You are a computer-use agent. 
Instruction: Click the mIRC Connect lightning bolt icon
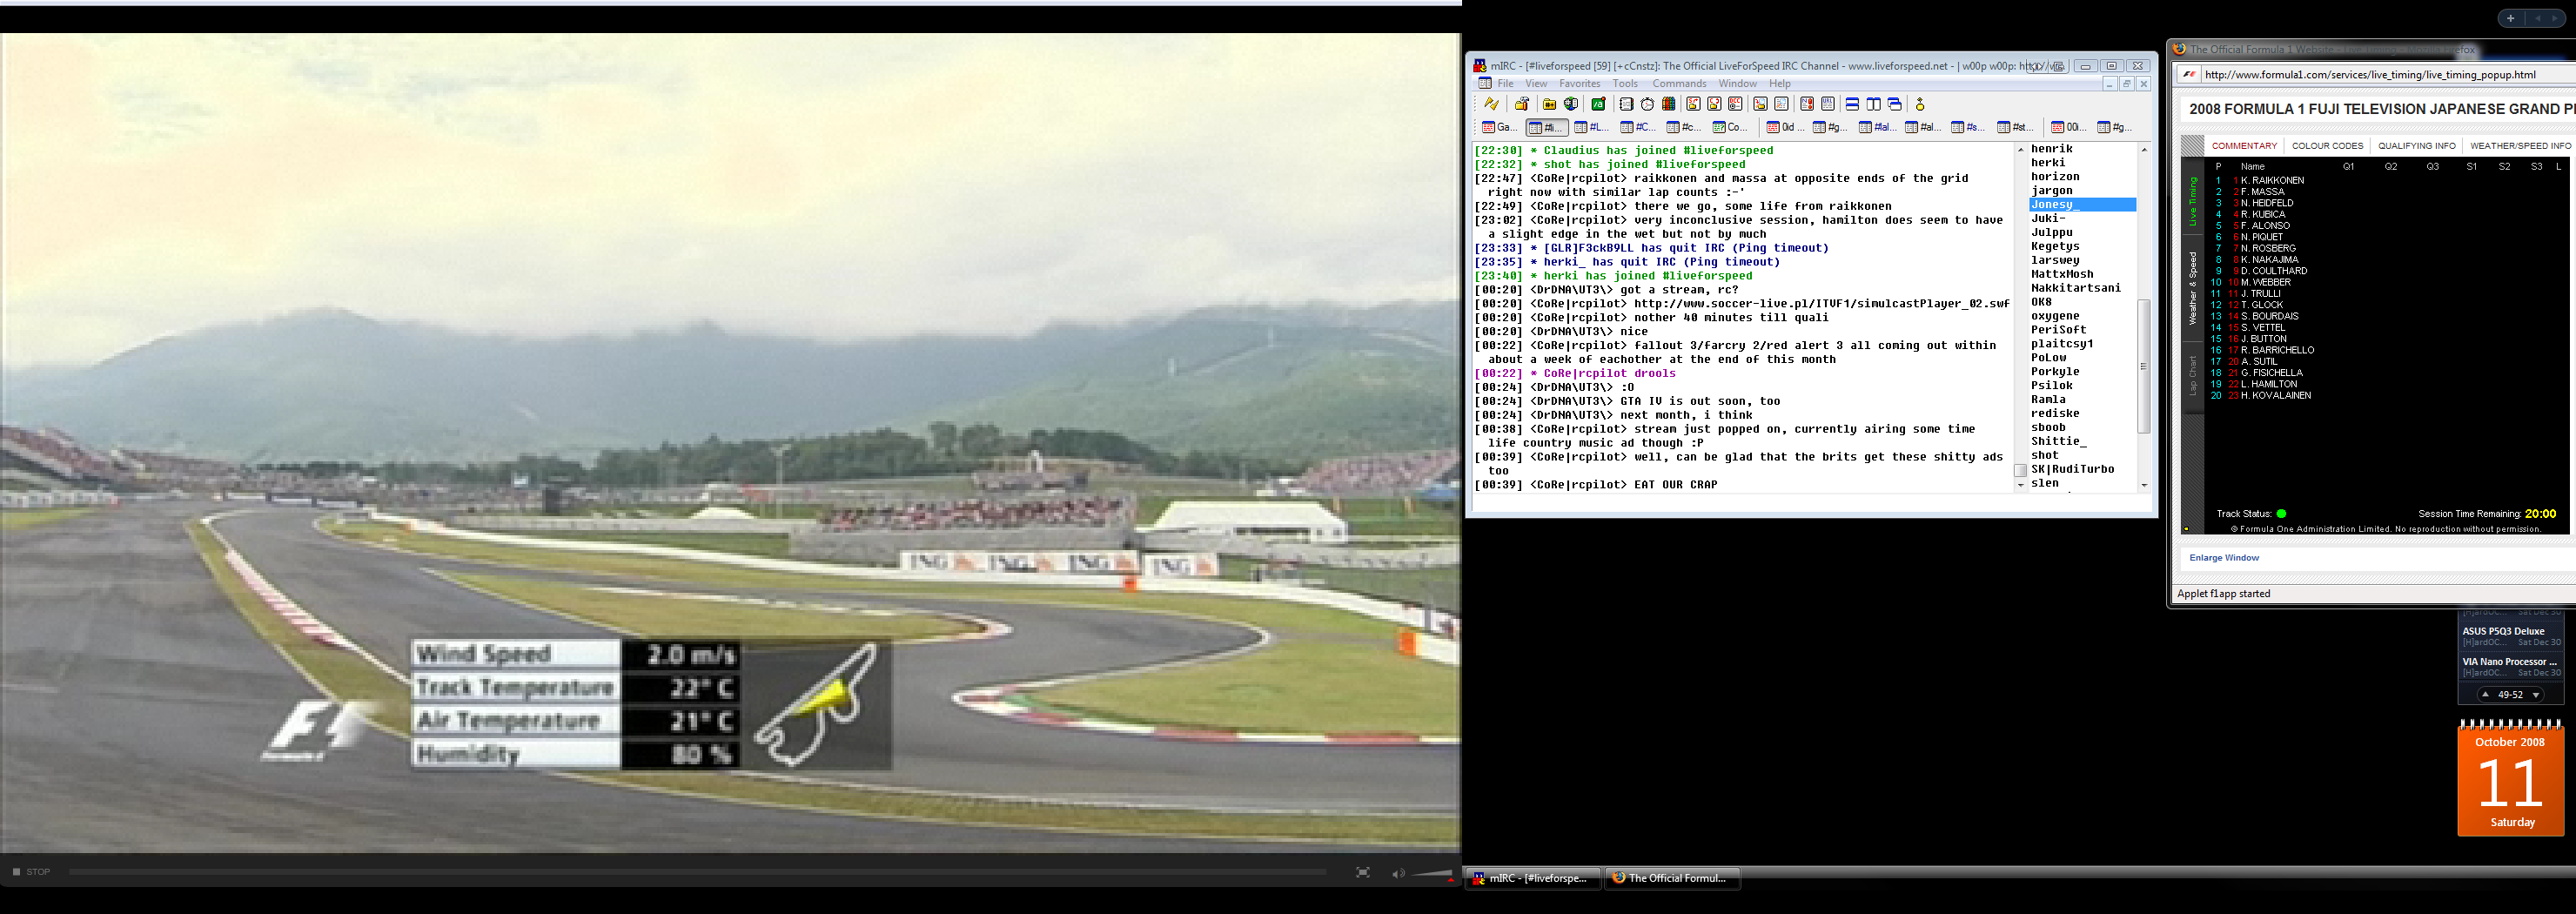click(1491, 104)
